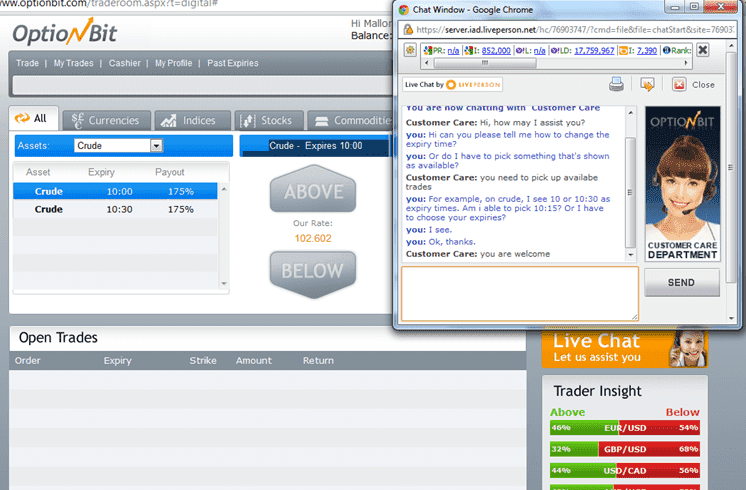Click the ABOVE trade button

pos(313,189)
